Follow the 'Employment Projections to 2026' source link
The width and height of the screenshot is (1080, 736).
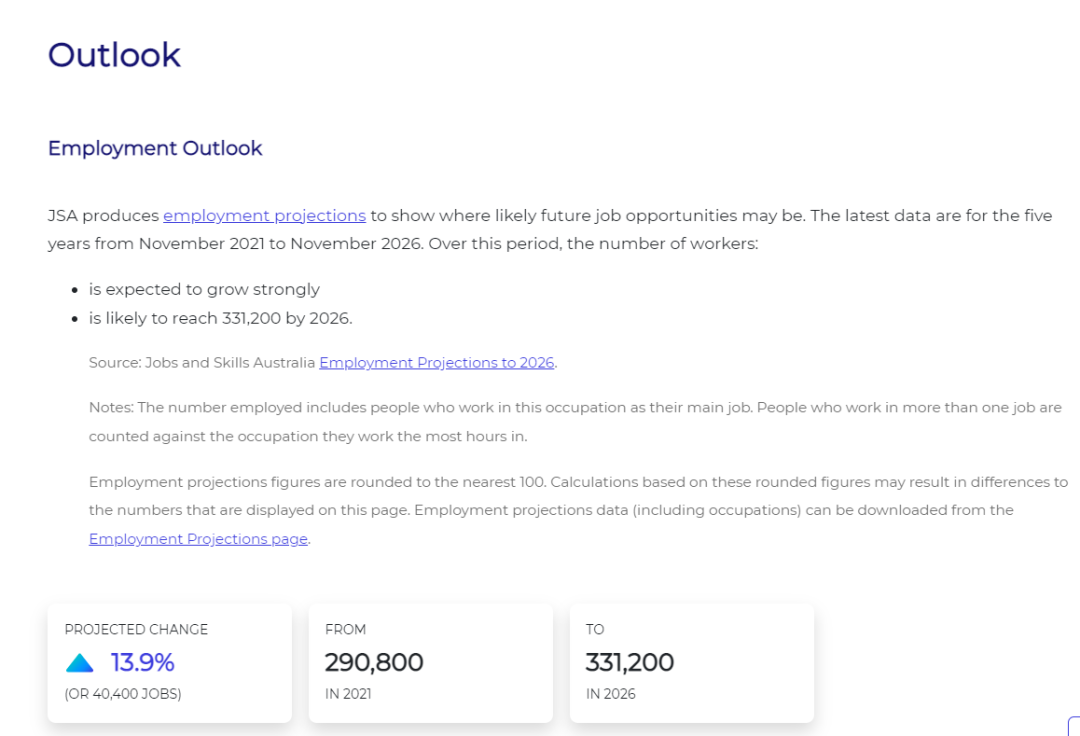coord(437,363)
